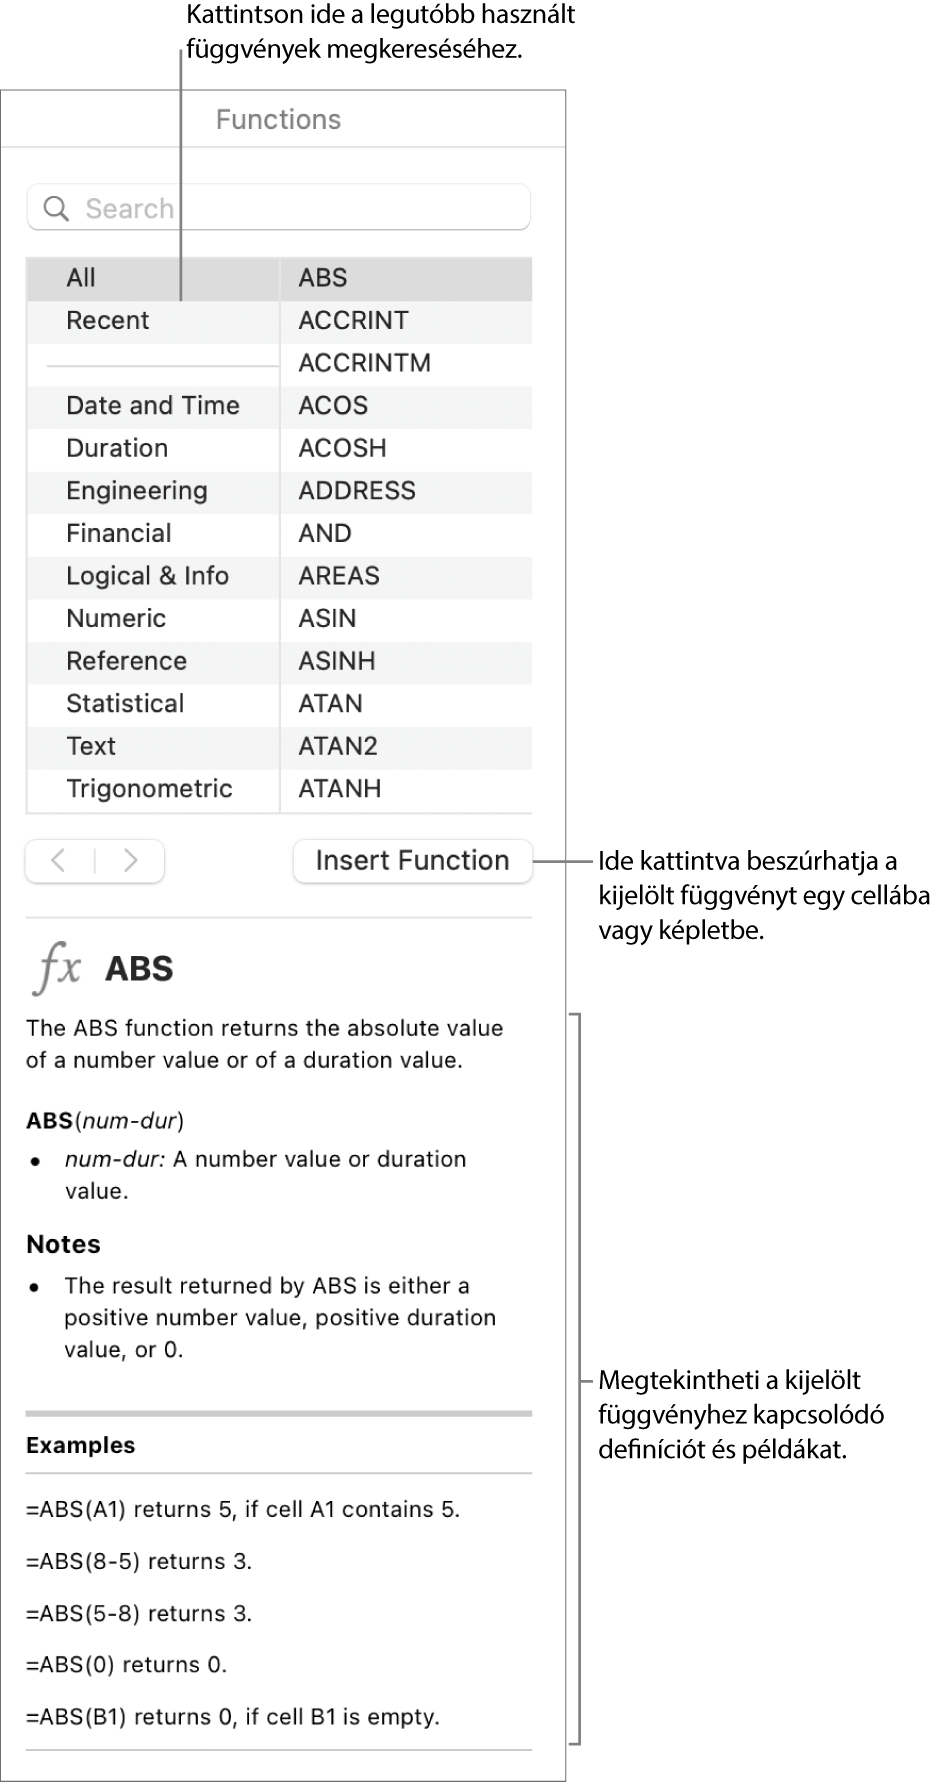Go back with the left arrow
934x1782 pixels.
[x=59, y=861]
